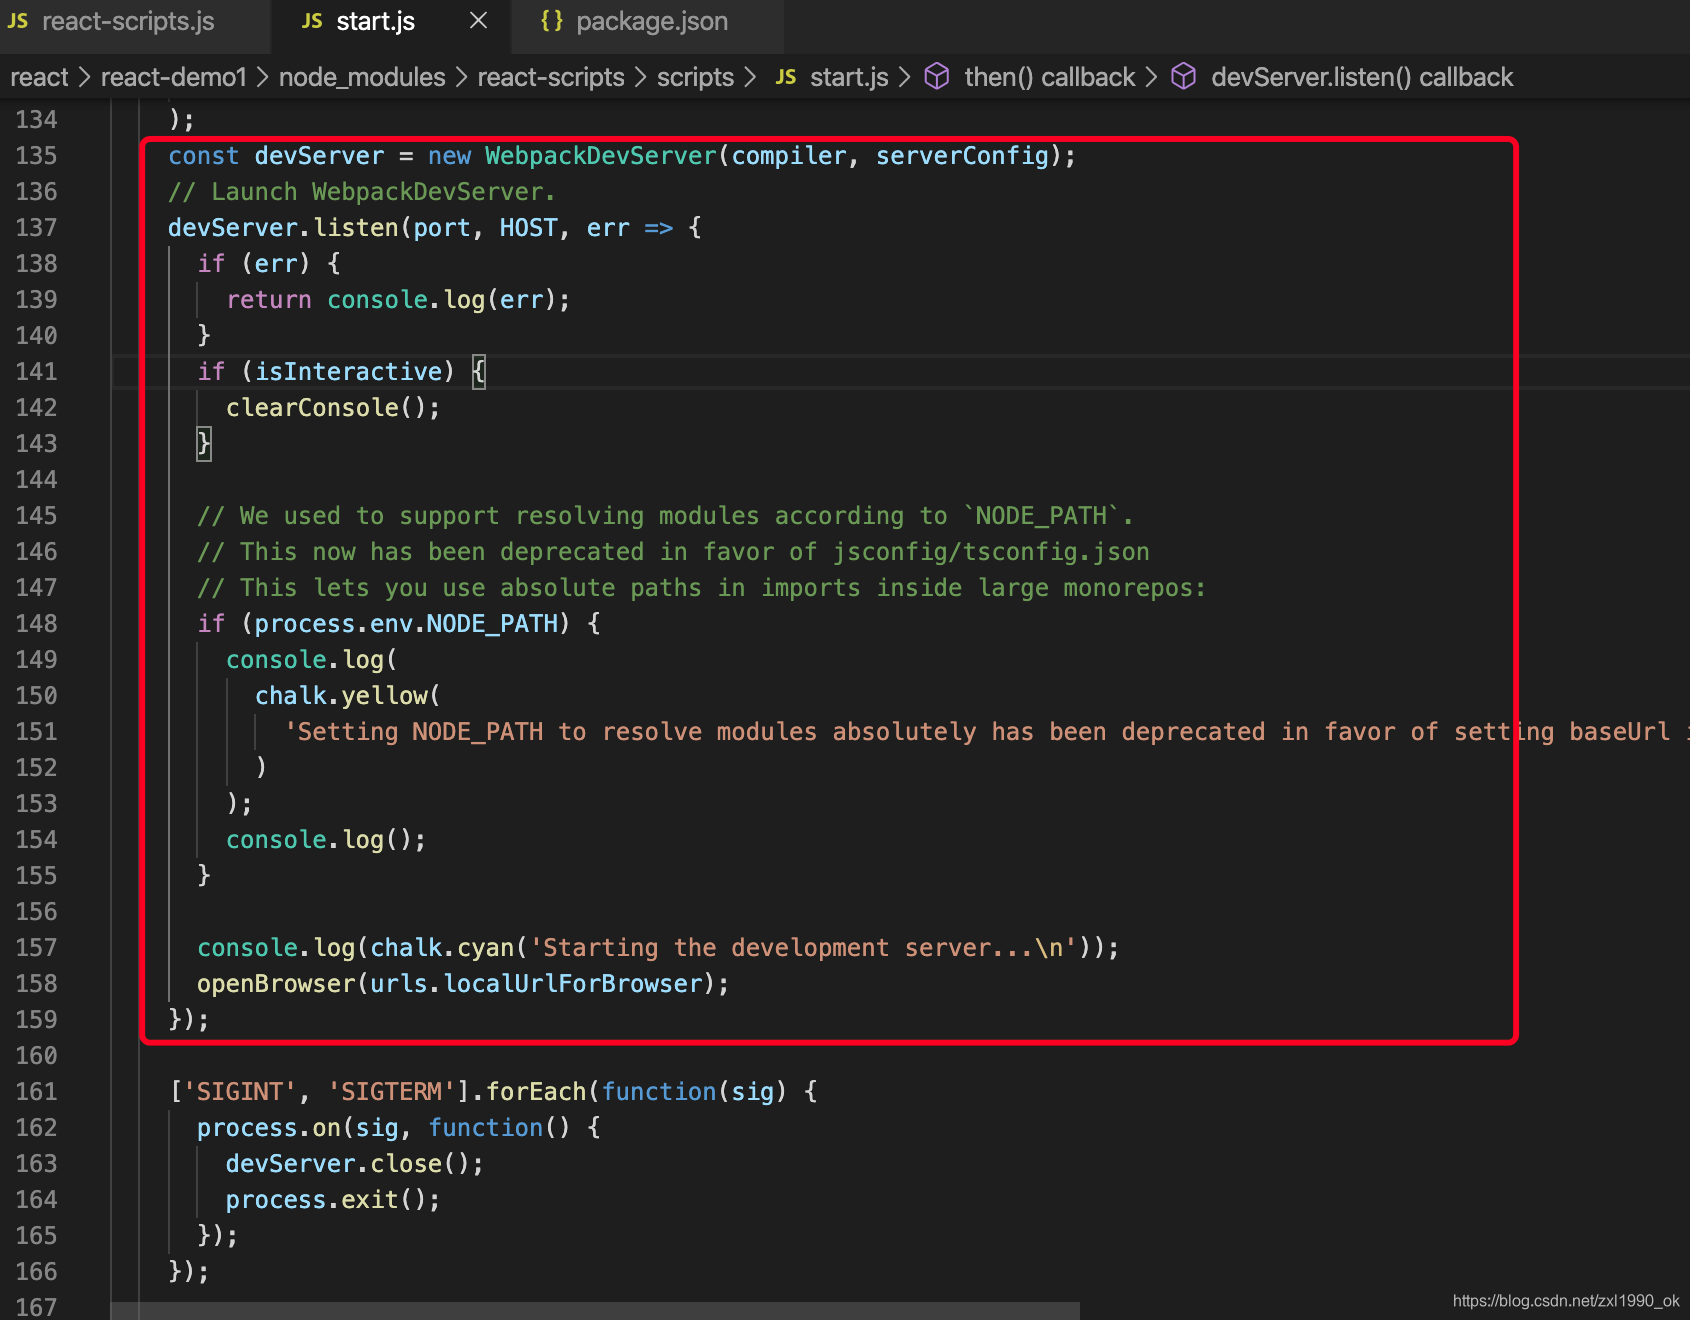Screen dimensions: 1690x1320
Task: Open the node_modules breadcrumb item
Action: coord(361,76)
